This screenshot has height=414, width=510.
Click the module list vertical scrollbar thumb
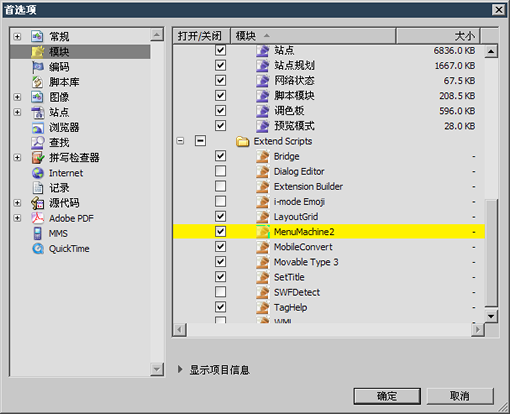pos(491,253)
